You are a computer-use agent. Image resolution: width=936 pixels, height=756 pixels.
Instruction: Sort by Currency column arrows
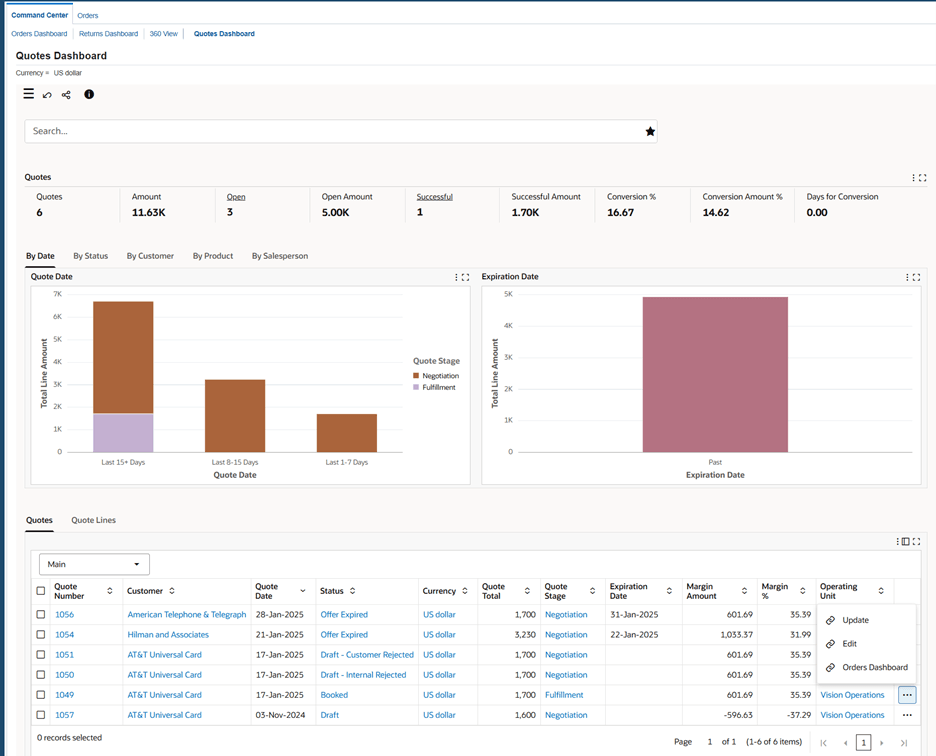coord(465,591)
